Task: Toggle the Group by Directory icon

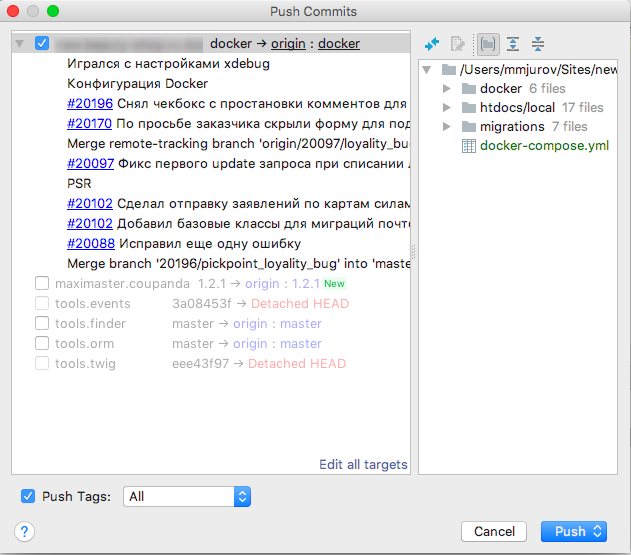Action: click(487, 44)
